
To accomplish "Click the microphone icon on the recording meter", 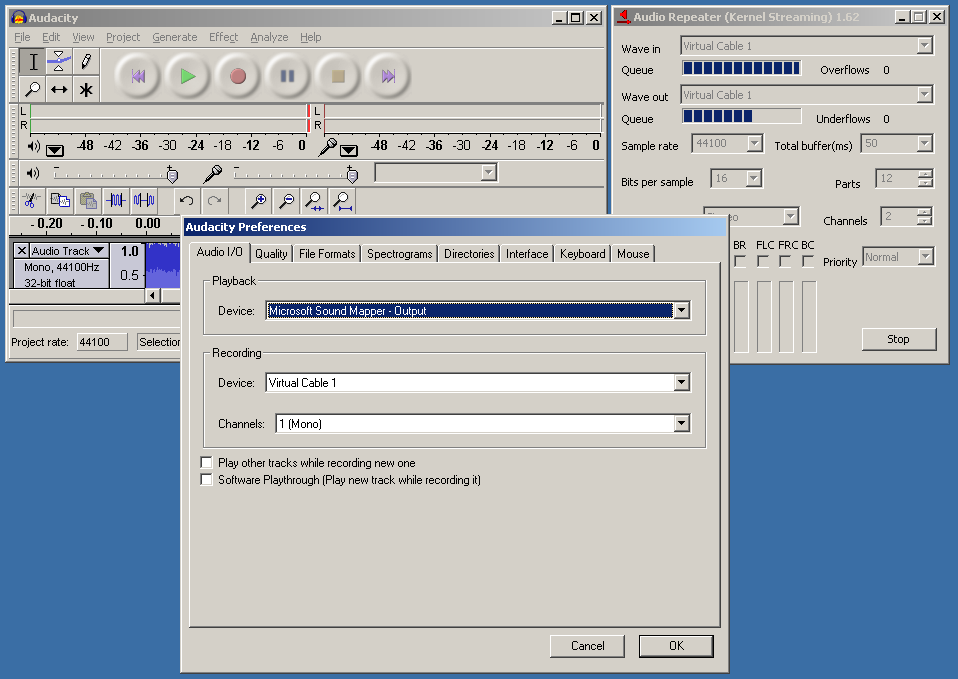I will point(327,147).
